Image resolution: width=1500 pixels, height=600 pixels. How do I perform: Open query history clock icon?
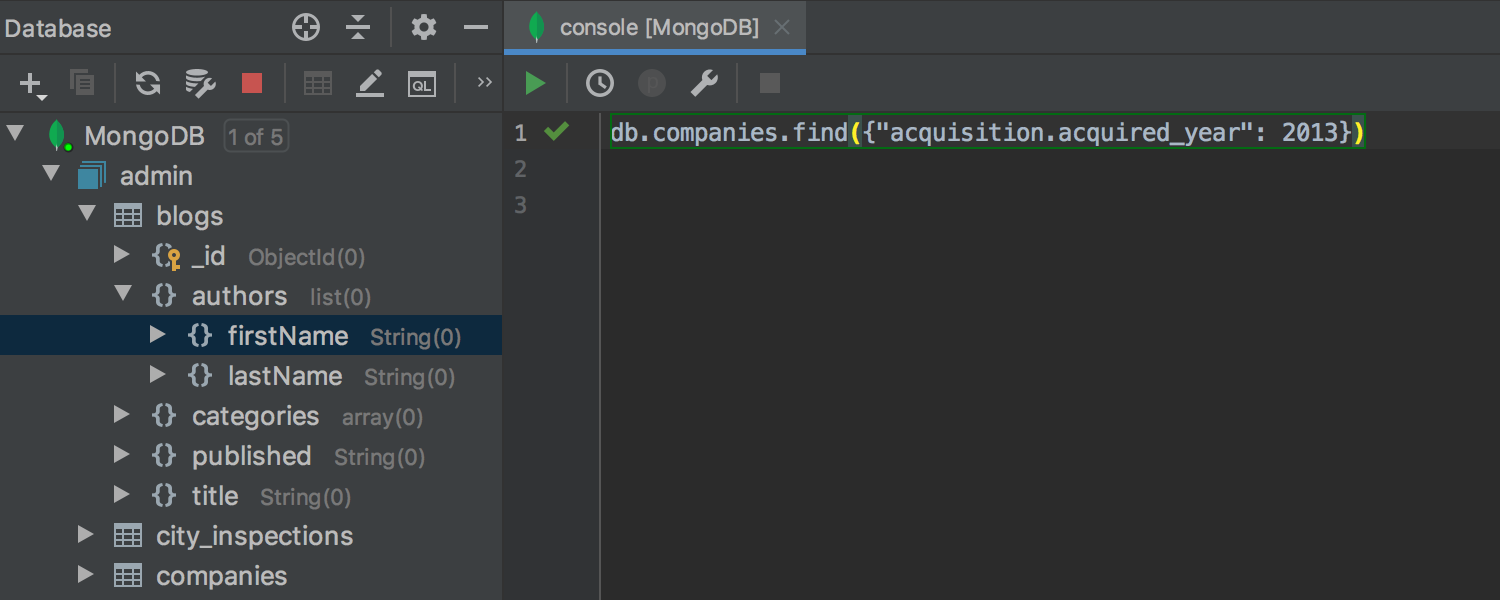tap(600, 83)
